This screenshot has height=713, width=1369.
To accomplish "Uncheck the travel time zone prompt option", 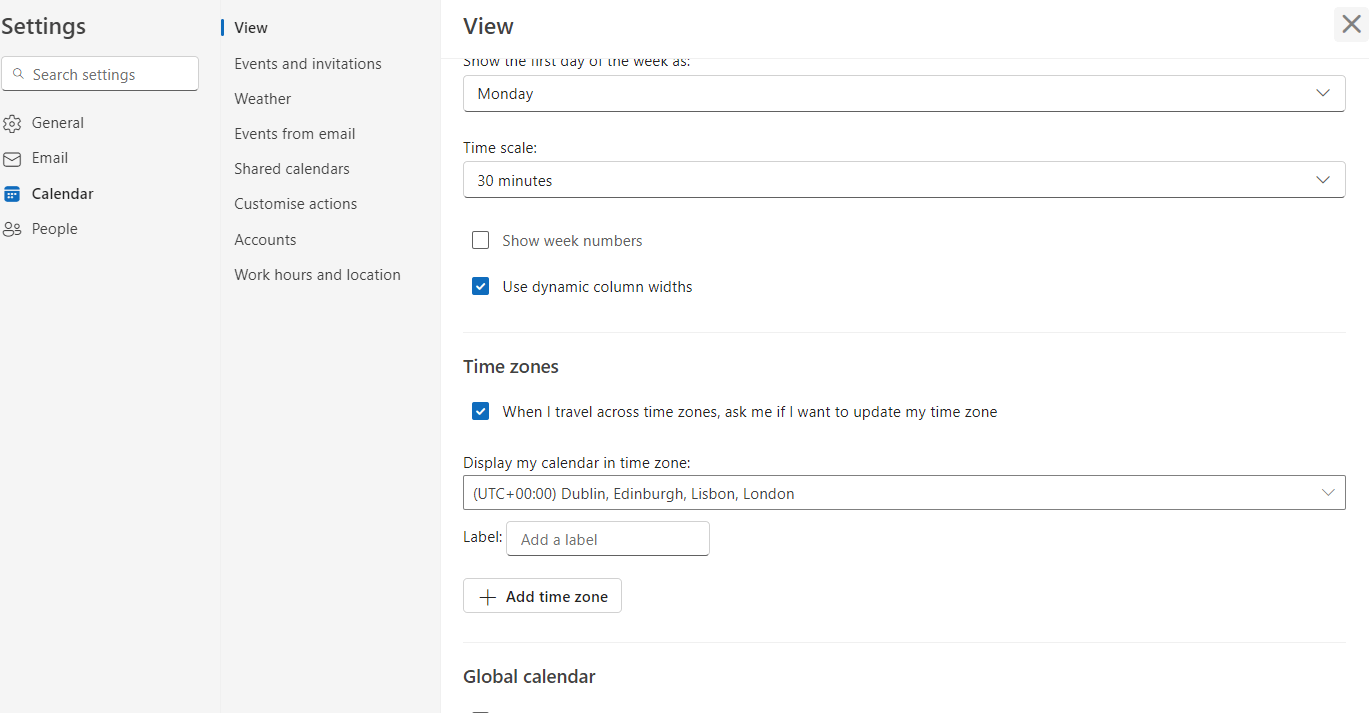I will coord(481,411).
